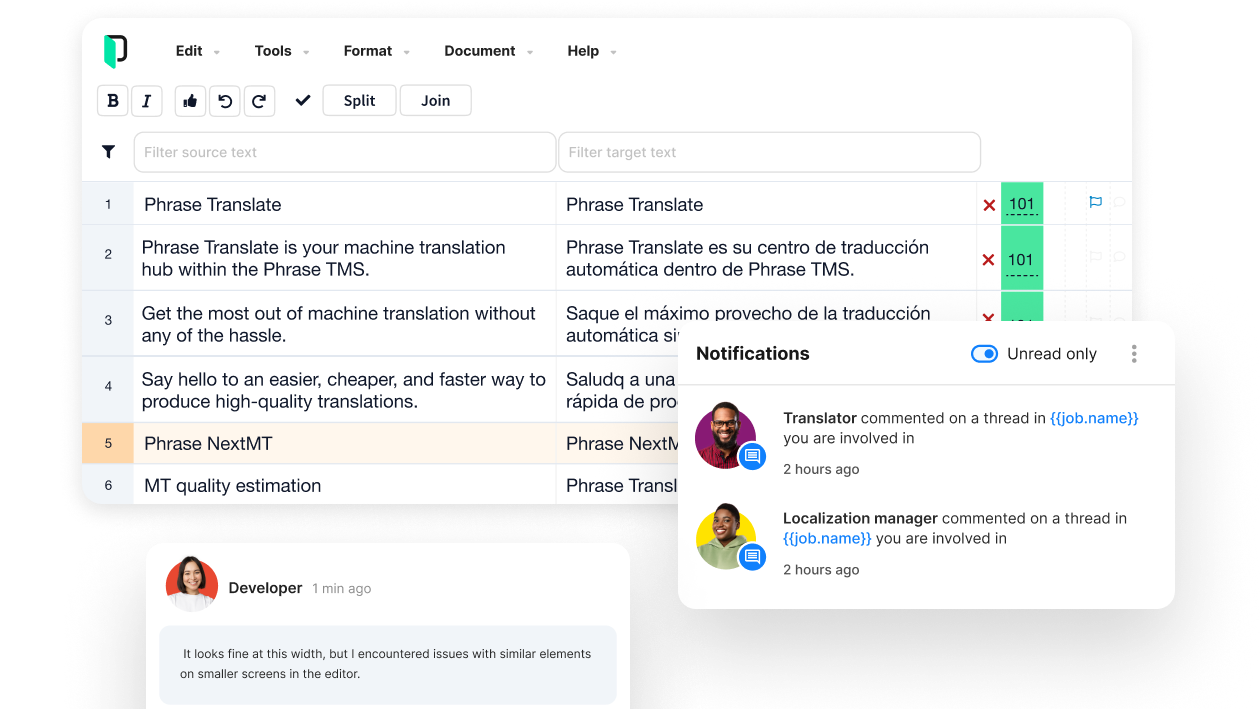Open the Help menu
The image size is (1260, 709).
pos(591,51)
